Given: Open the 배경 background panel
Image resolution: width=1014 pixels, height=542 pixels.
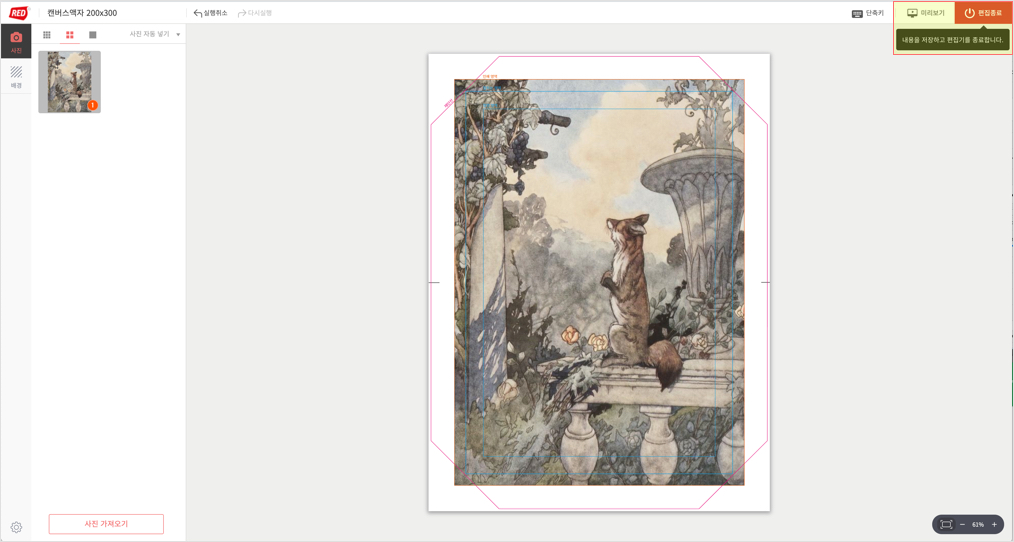Looking at the screenshot, I should [x=16, y=76].
